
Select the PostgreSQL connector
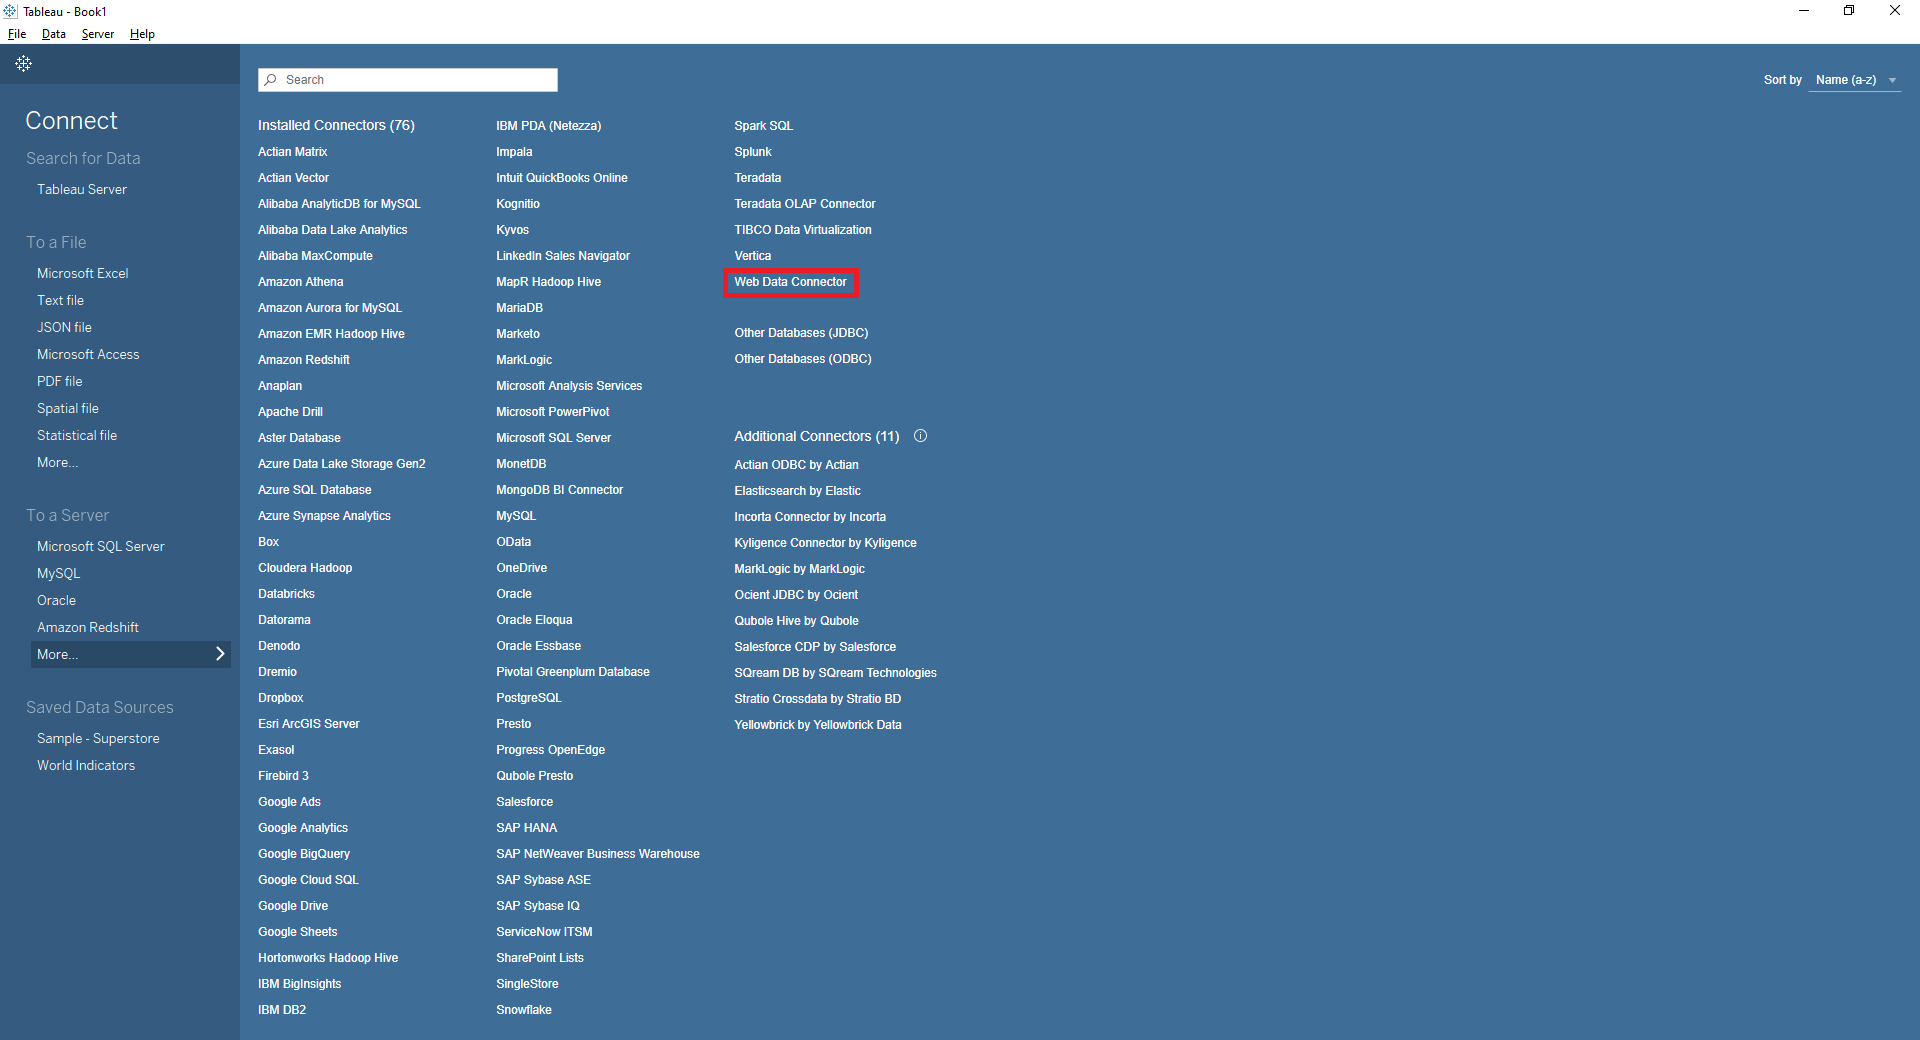pos(529,698)
